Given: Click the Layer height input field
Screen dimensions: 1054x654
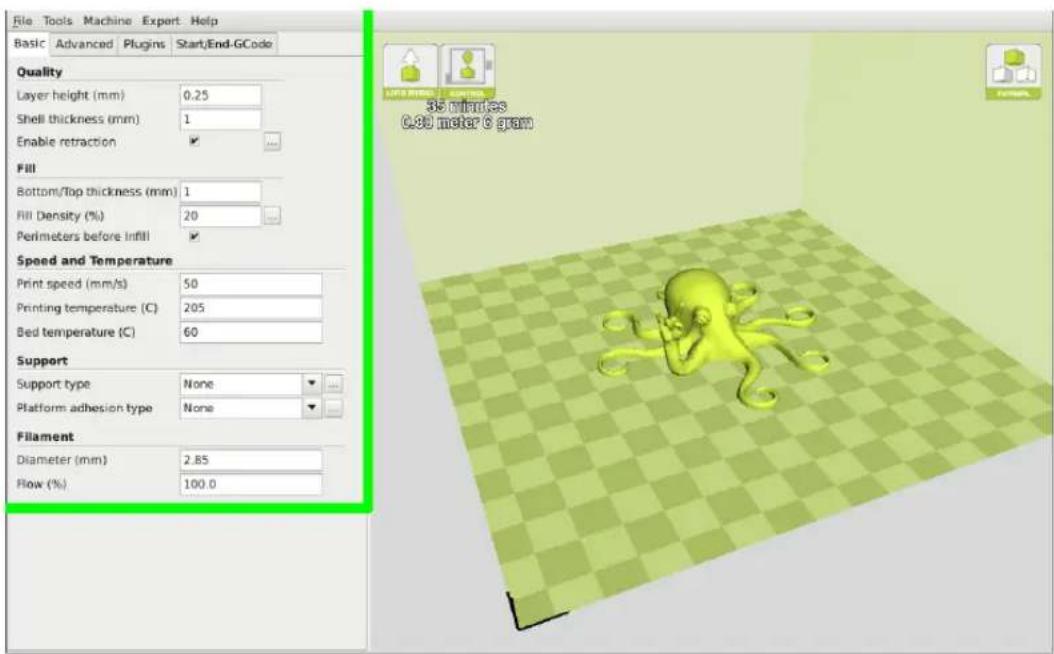Looking at the screenshot, I should click(x=220, y=95).
